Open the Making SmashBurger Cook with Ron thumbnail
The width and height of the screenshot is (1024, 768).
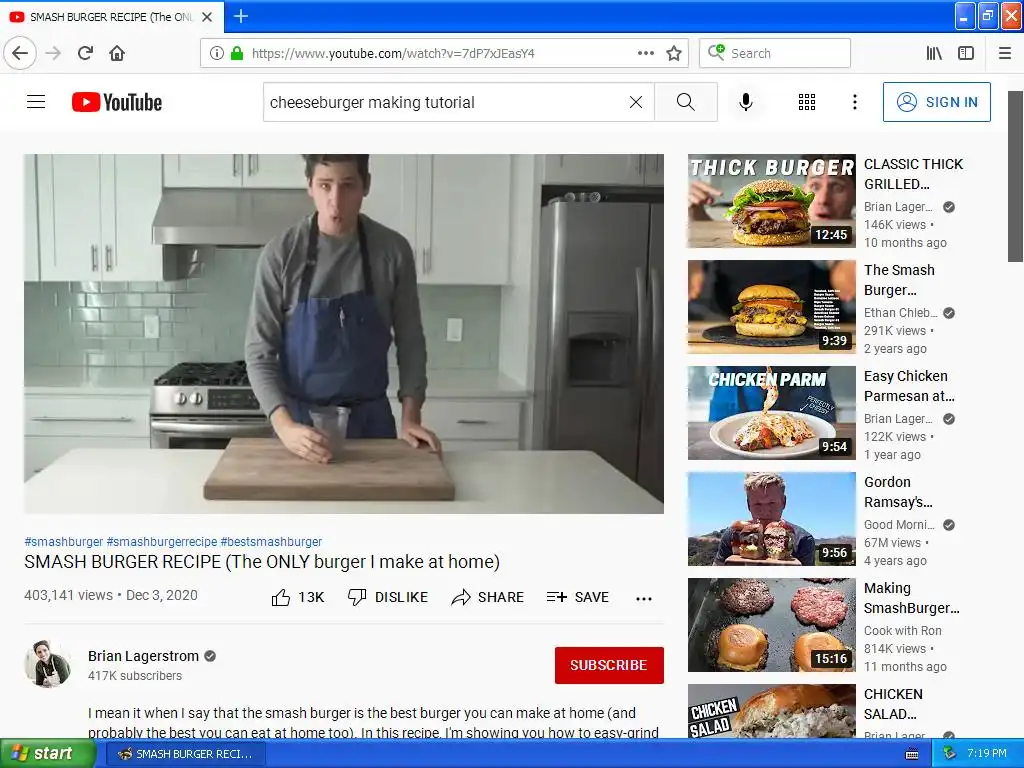[771, 625]
